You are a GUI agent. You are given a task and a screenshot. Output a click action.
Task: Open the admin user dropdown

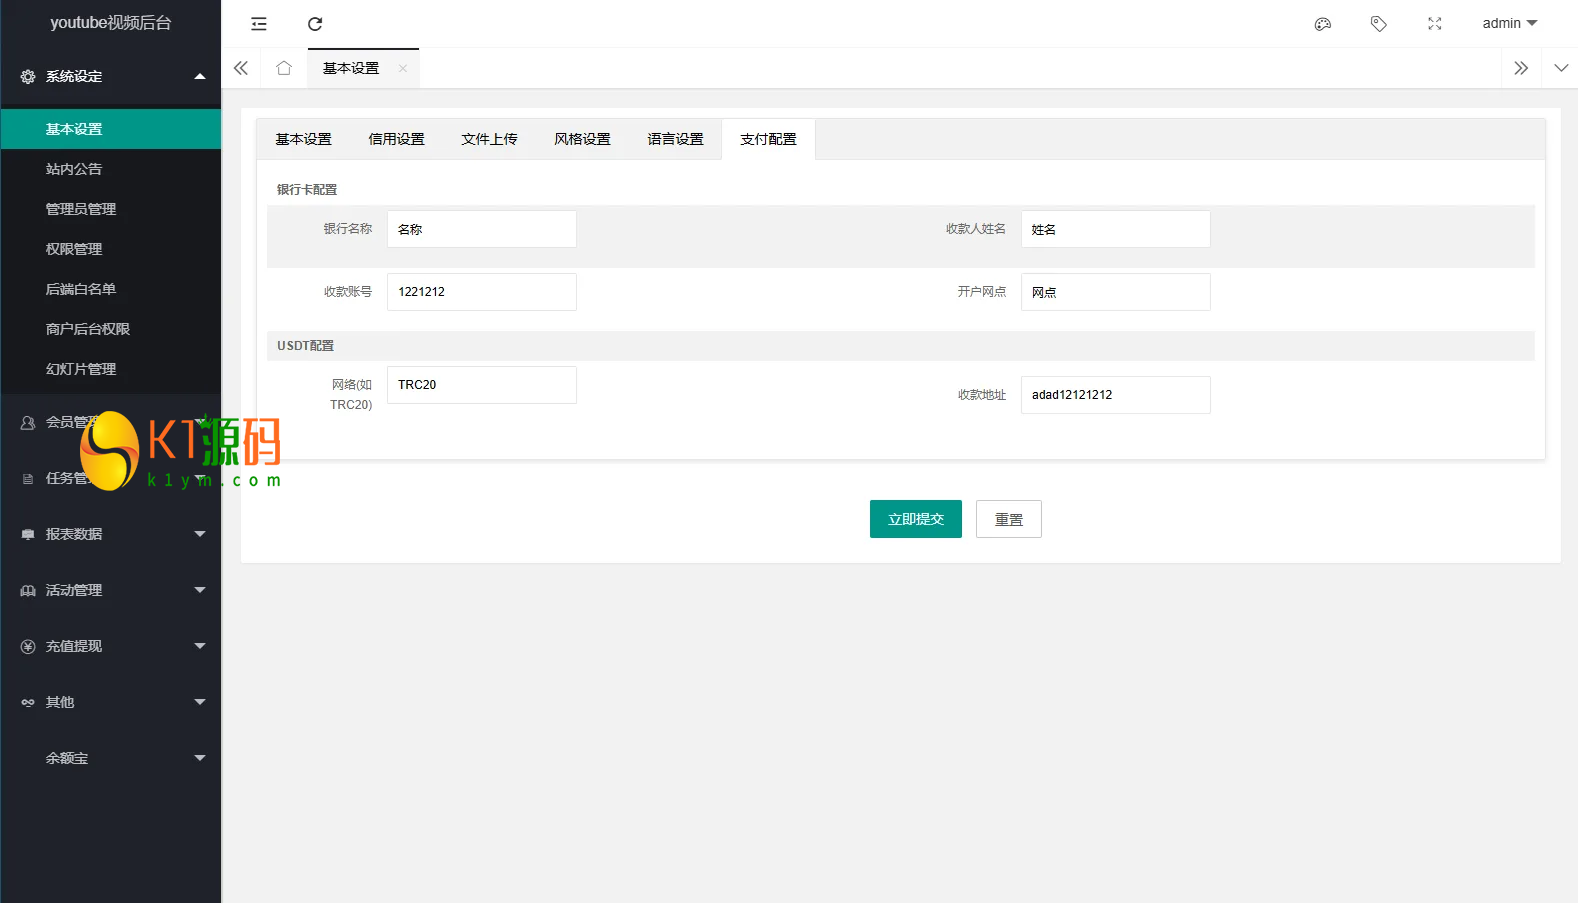1510,23
